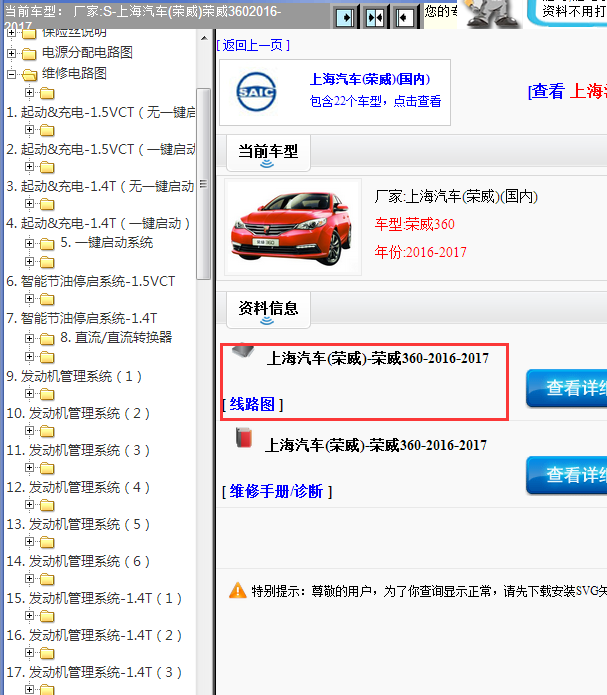607x695 pixels.
Task: Click the SAIC brand logo
Action: 256,92
